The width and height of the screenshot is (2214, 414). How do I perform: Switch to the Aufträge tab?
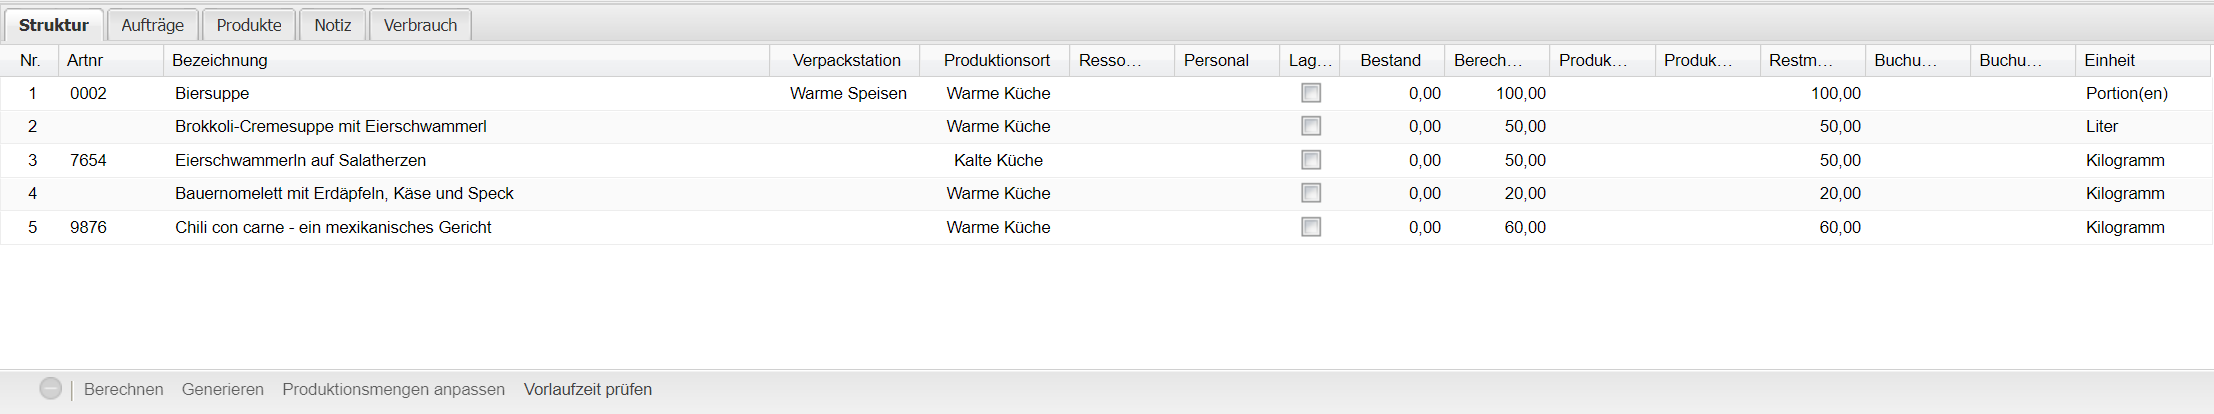[152, 25]
